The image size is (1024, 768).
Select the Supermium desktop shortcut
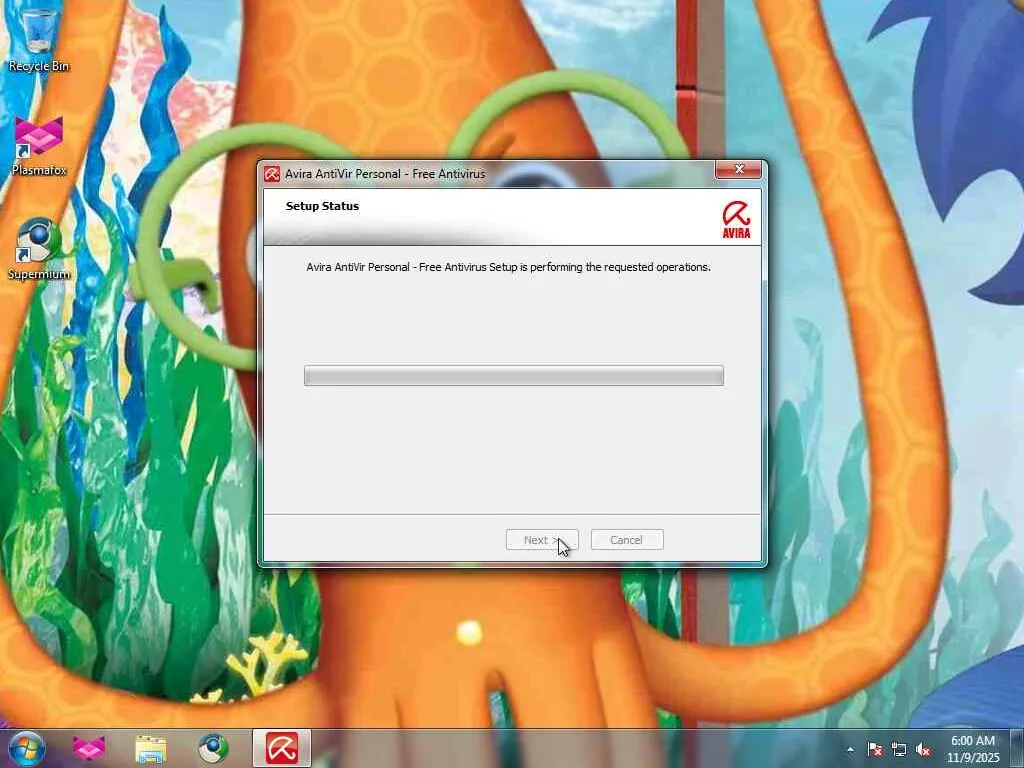39,249
